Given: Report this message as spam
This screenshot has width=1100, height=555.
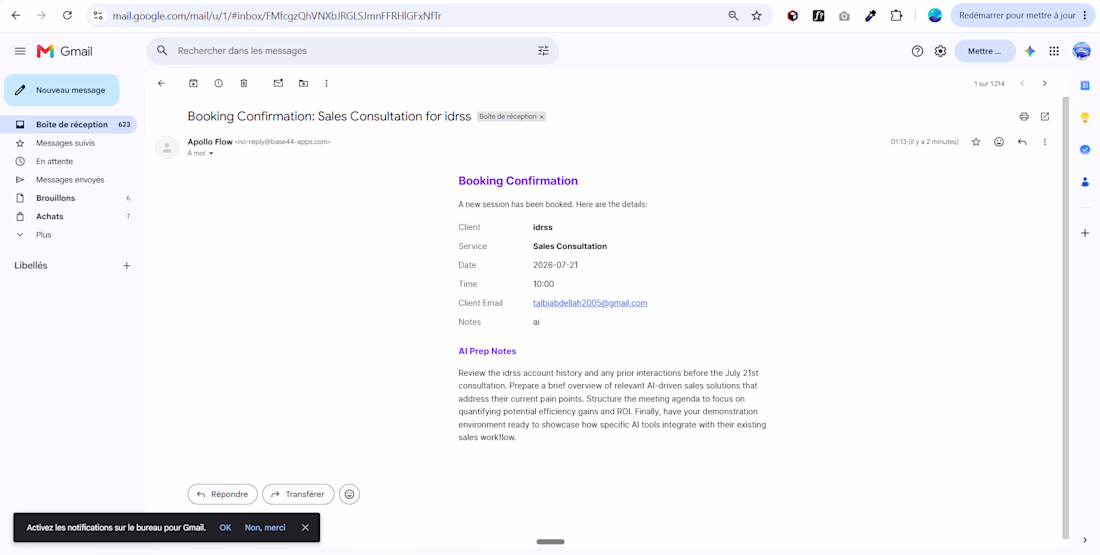Looking at the screenshot, I should [x=219, y=83].
